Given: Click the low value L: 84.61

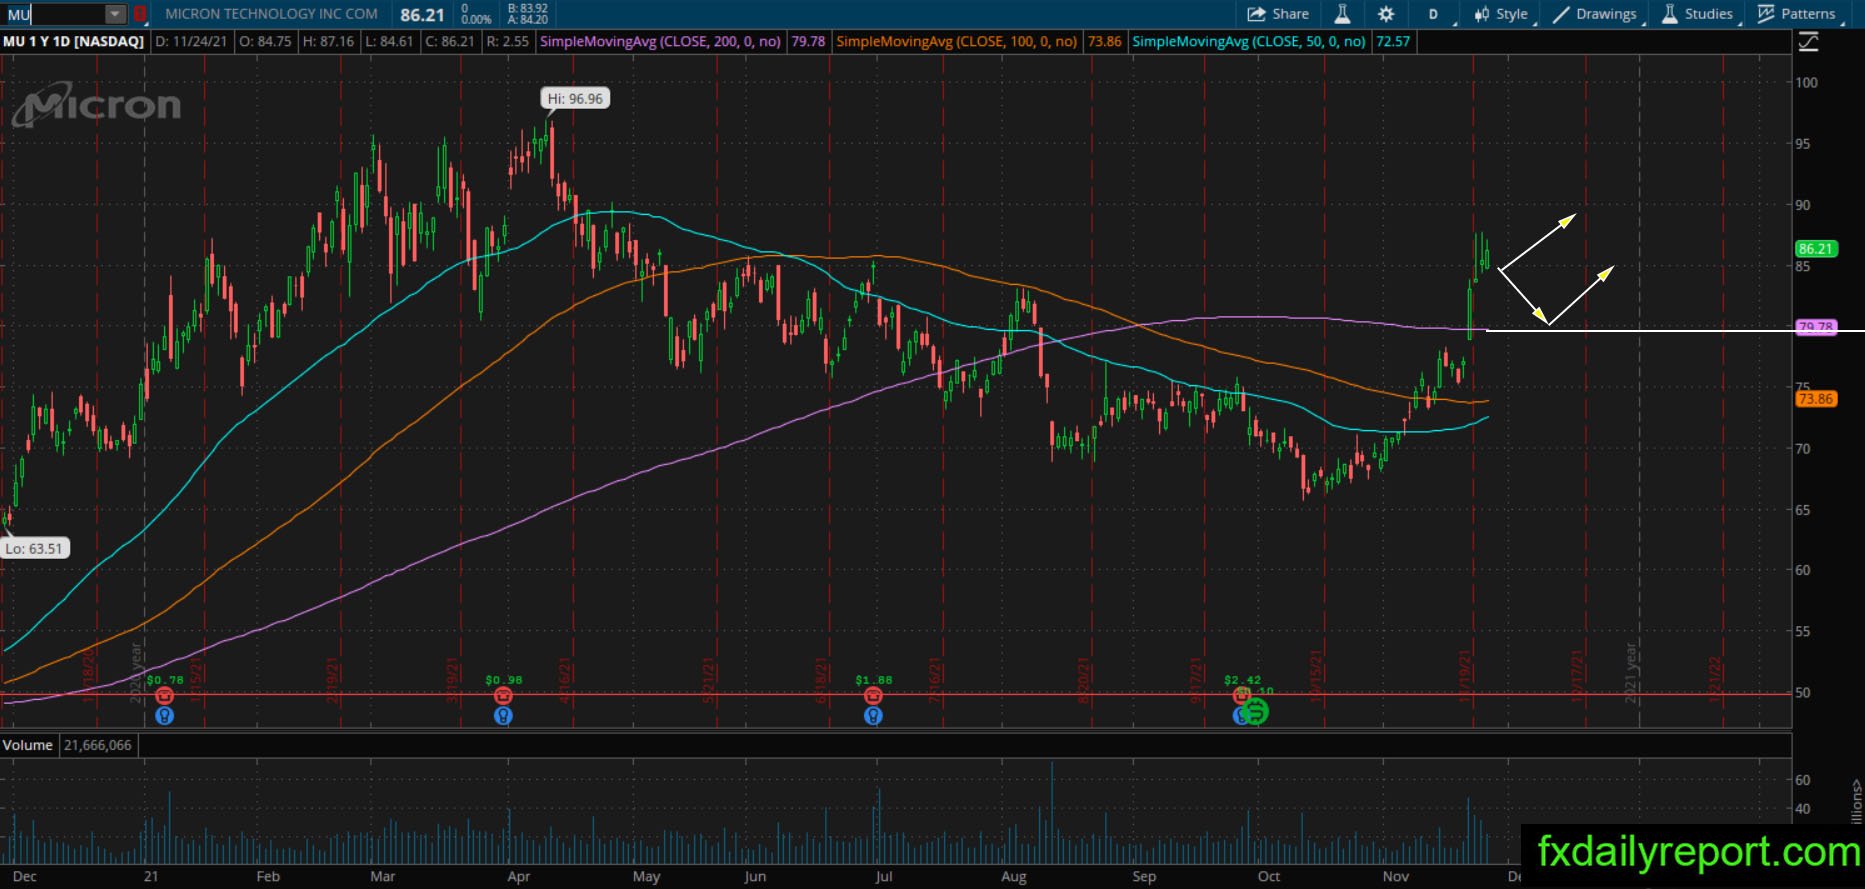Looking at the screenshot, I should tap(391, 42).
